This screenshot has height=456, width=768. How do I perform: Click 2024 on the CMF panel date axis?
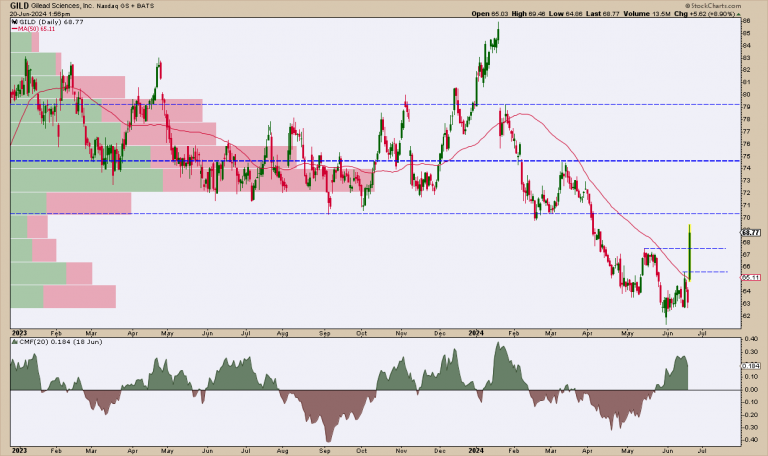[476, 450]
